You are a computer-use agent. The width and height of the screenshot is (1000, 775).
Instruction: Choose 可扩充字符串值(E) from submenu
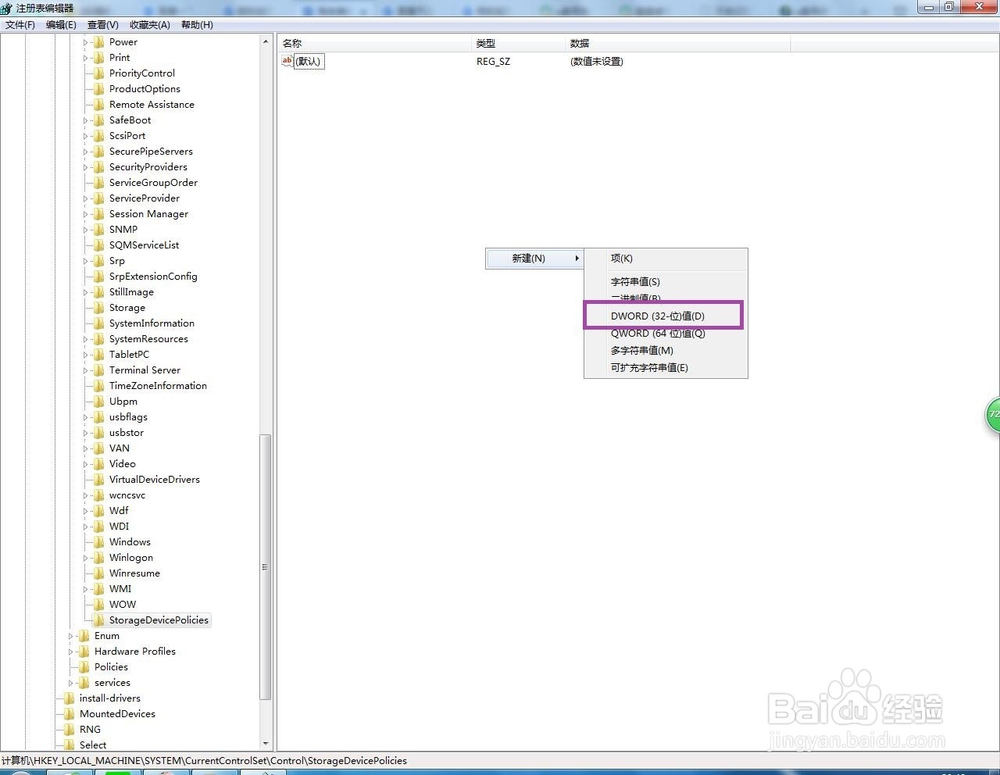pyautogui.click(x=649, y=367)
